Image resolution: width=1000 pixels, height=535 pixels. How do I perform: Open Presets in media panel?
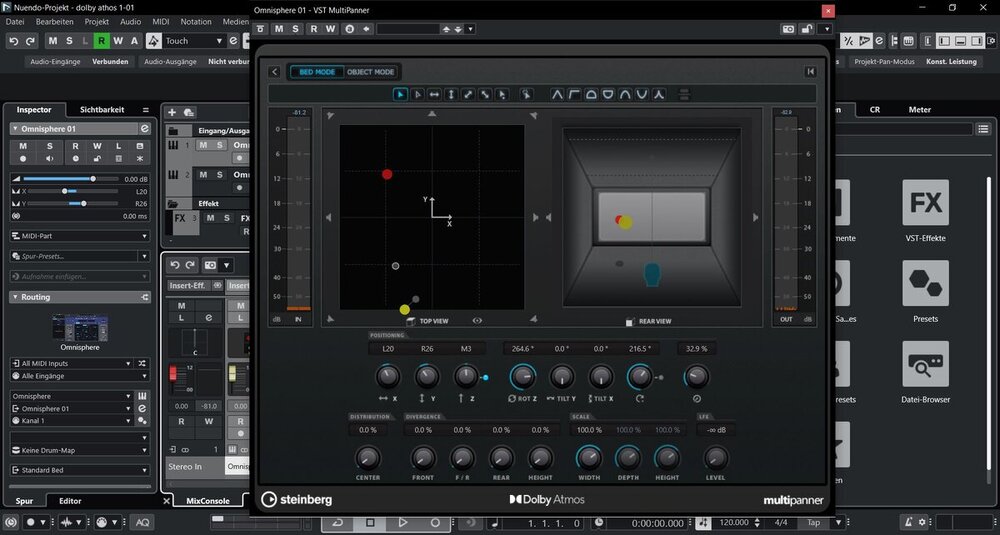point(925,291)
